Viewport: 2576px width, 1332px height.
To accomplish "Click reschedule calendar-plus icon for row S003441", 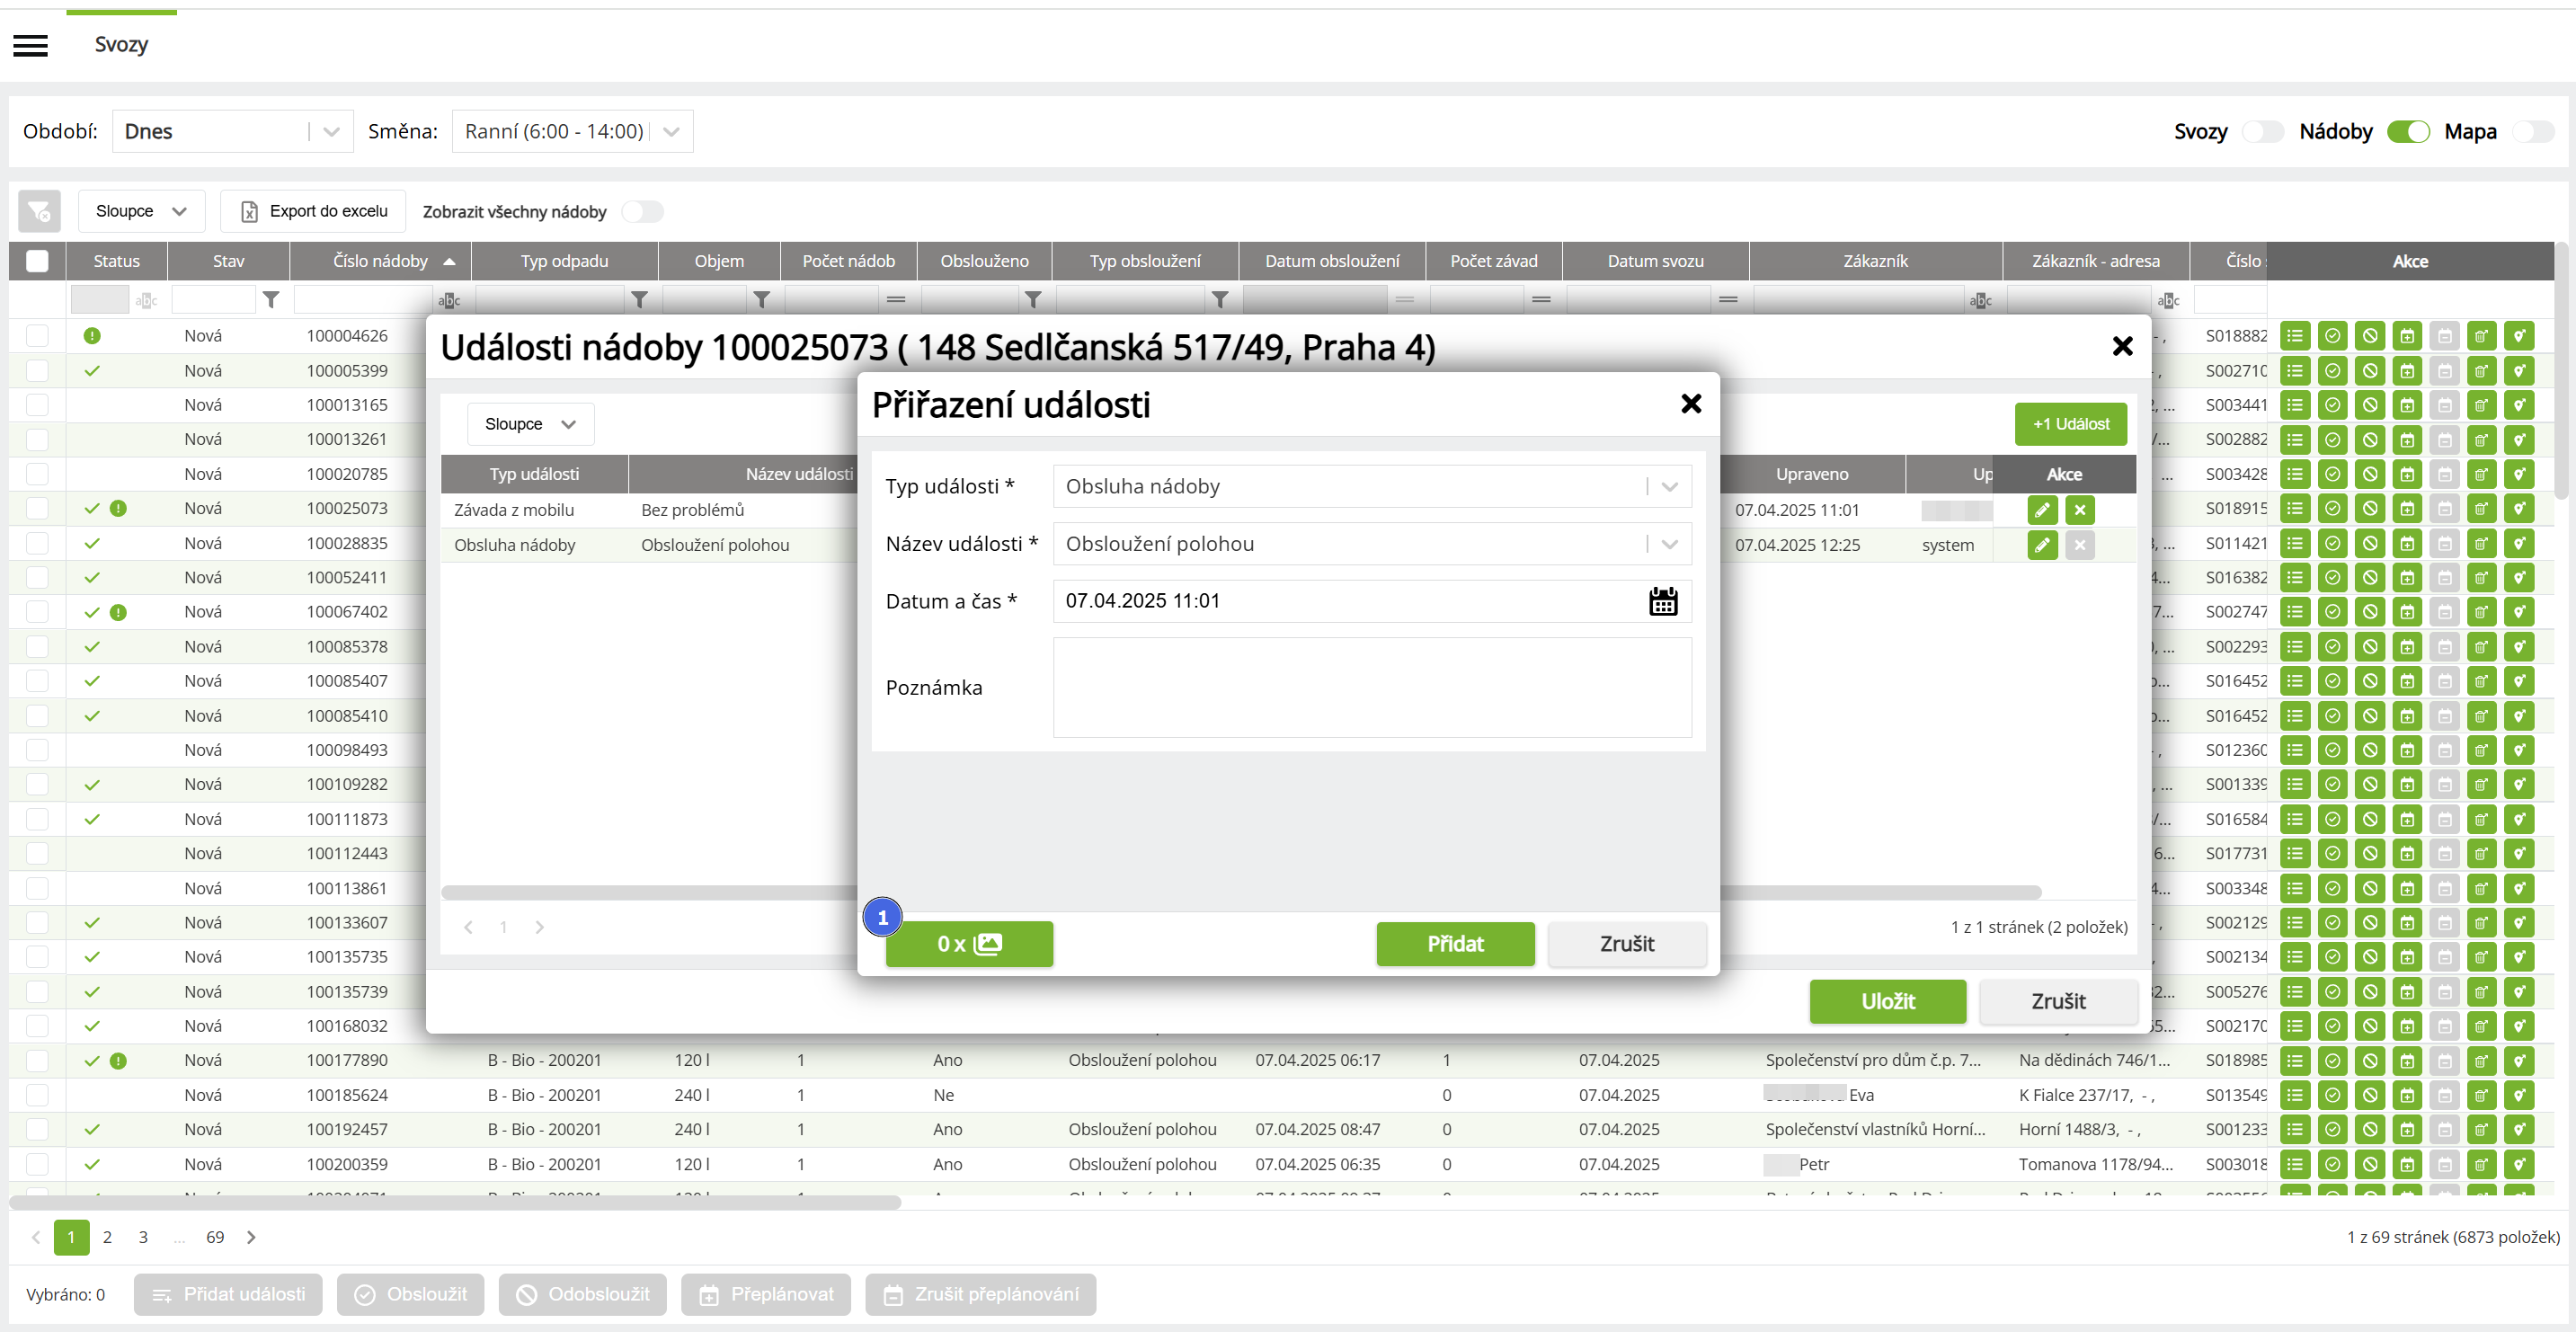I will (2407, 405).
